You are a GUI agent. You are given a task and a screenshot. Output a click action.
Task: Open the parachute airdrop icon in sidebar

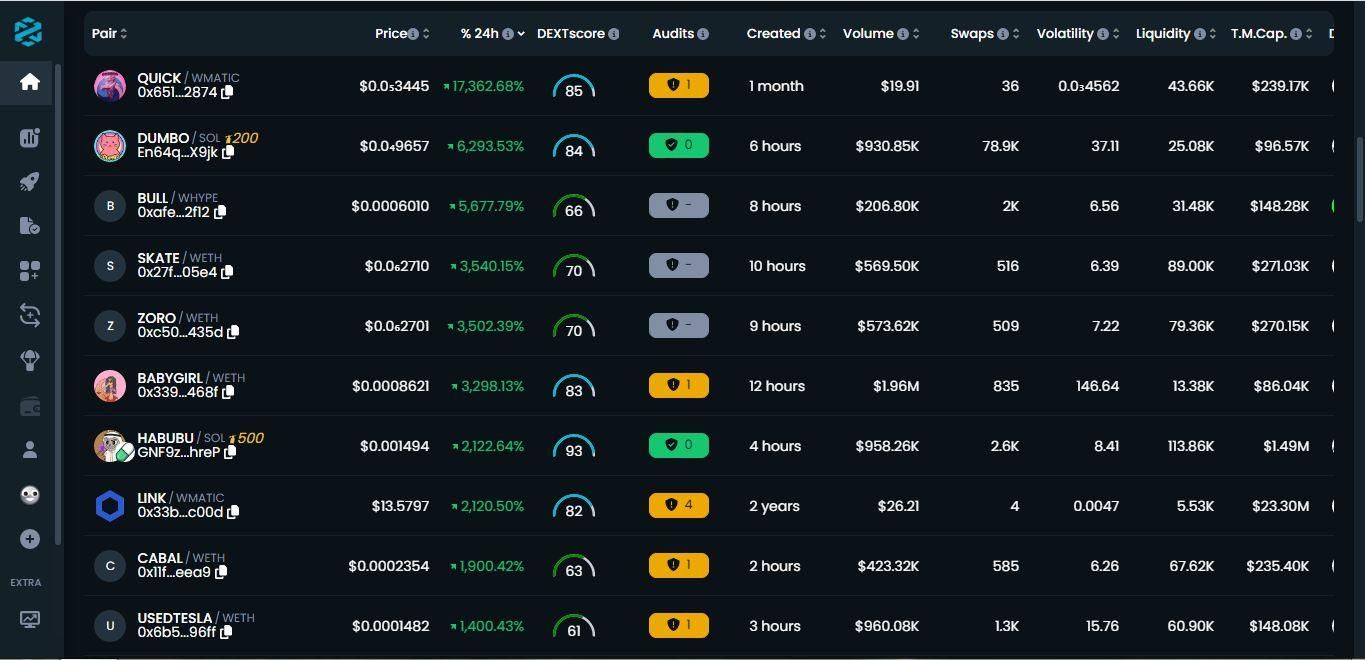[29, 360]
